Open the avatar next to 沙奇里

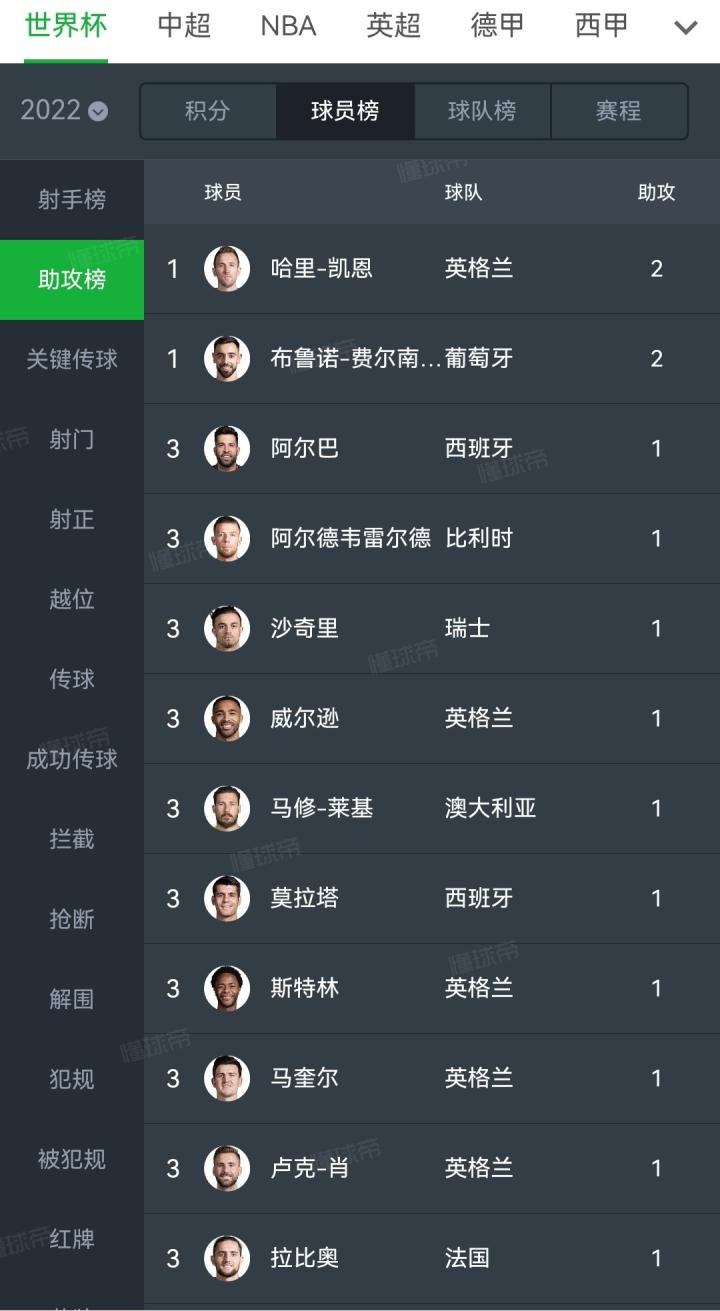coord(227,628)
